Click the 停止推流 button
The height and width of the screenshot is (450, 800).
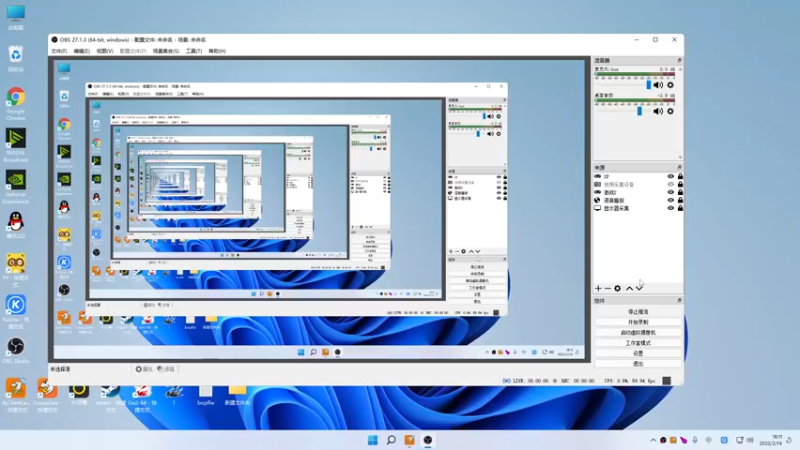pos(638,312)
